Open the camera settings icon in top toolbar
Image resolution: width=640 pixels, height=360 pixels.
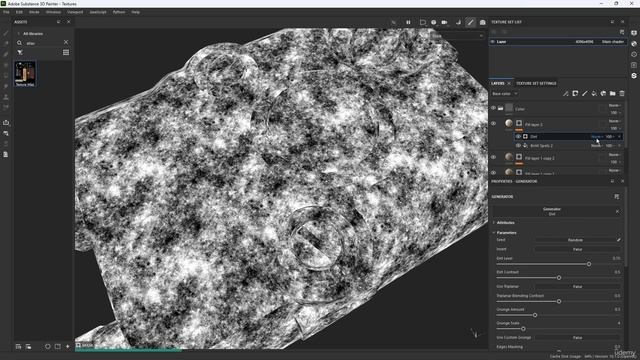pyautogui.click(x=444, y=22)
